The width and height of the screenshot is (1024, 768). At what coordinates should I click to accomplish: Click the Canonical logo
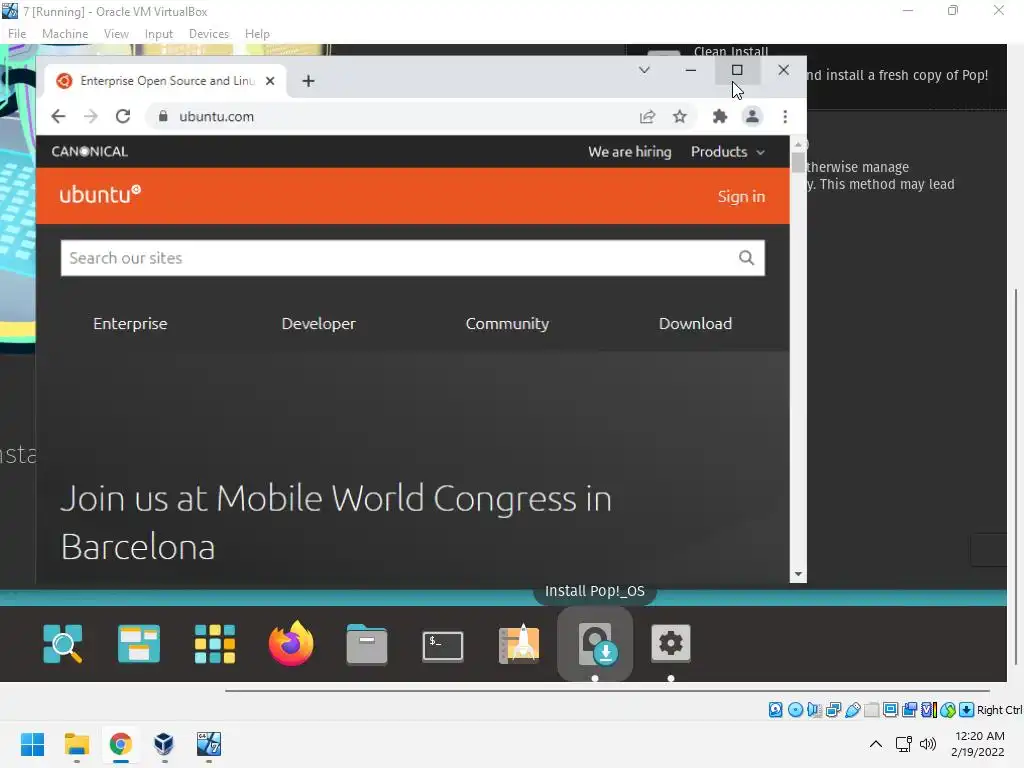(x=89, y=152)
